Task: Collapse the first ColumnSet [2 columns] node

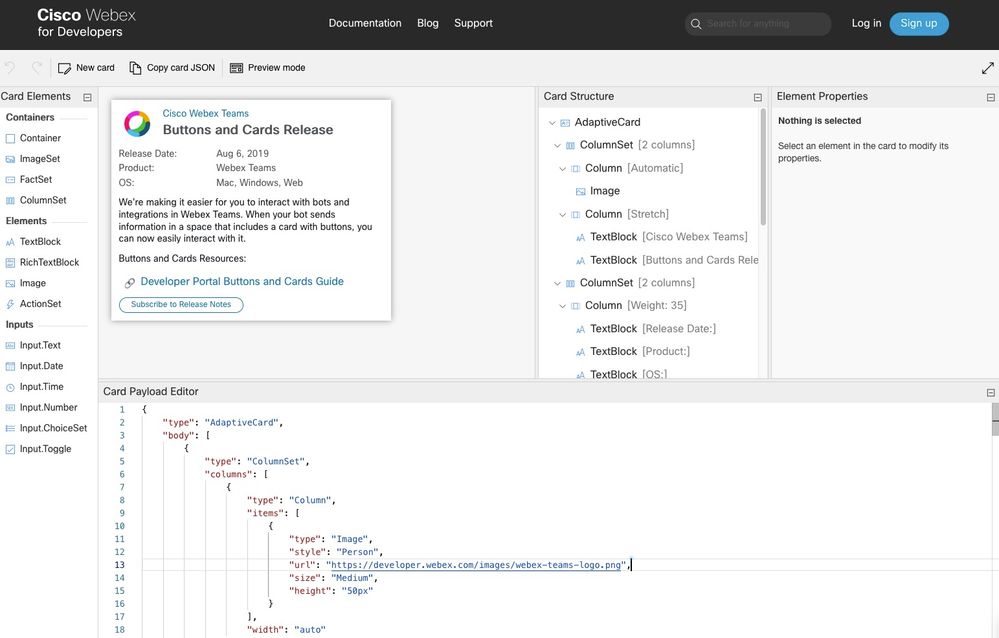Action: [557, 145]
